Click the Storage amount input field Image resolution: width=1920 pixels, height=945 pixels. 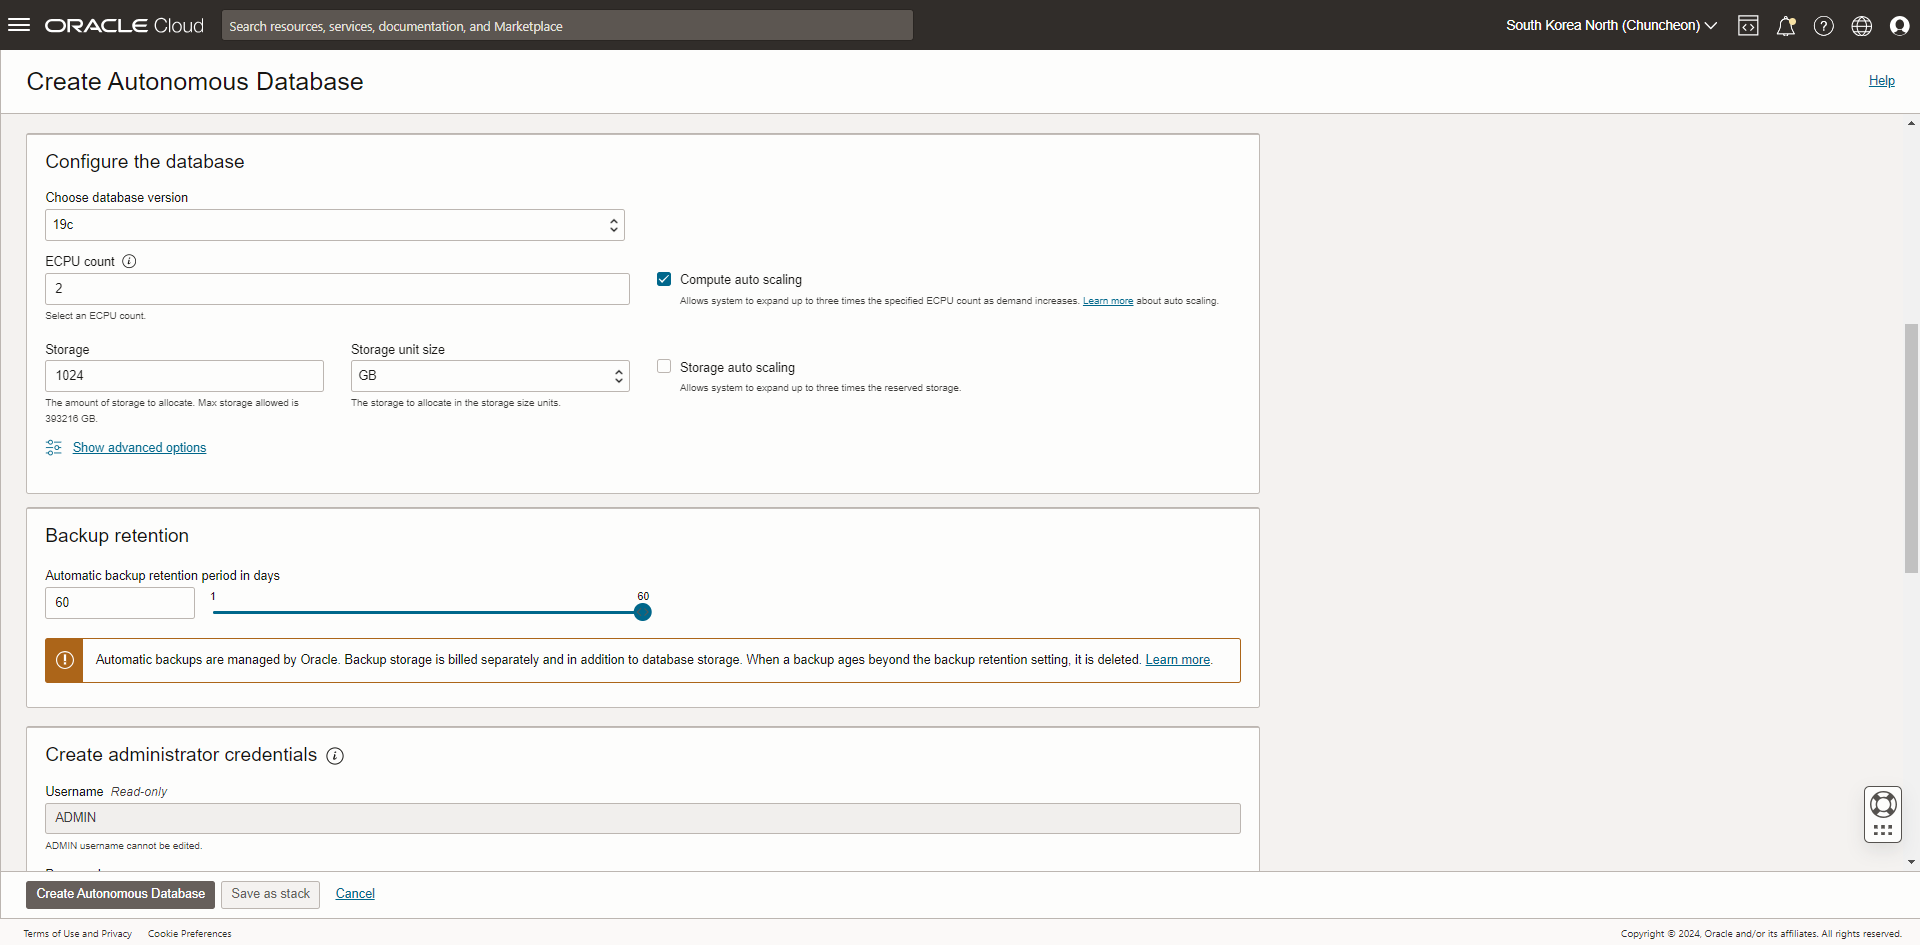[x=184, y=376]
